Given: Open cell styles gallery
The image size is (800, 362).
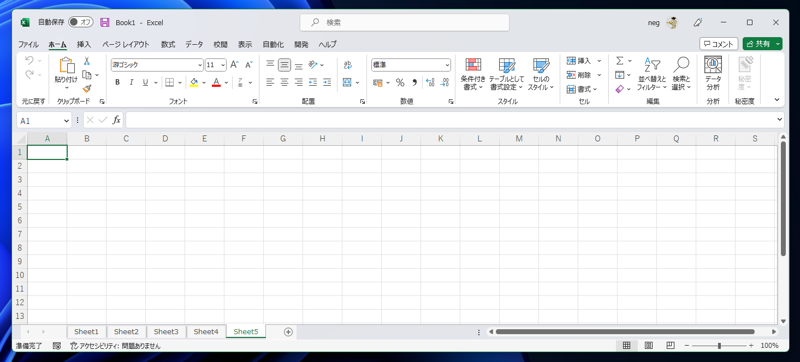Looking at the screenshot, I should click(541, 74).
